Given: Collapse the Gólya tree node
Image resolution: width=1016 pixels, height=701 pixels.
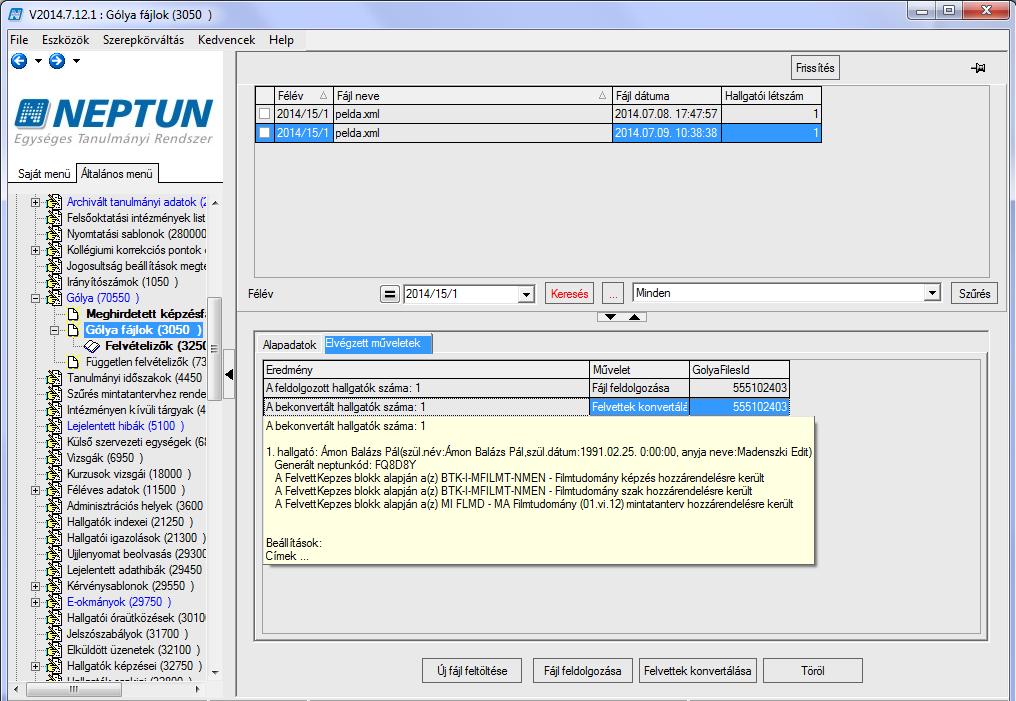Looking at the screenshot, I should pyautogui.click(x=36, y=298).
